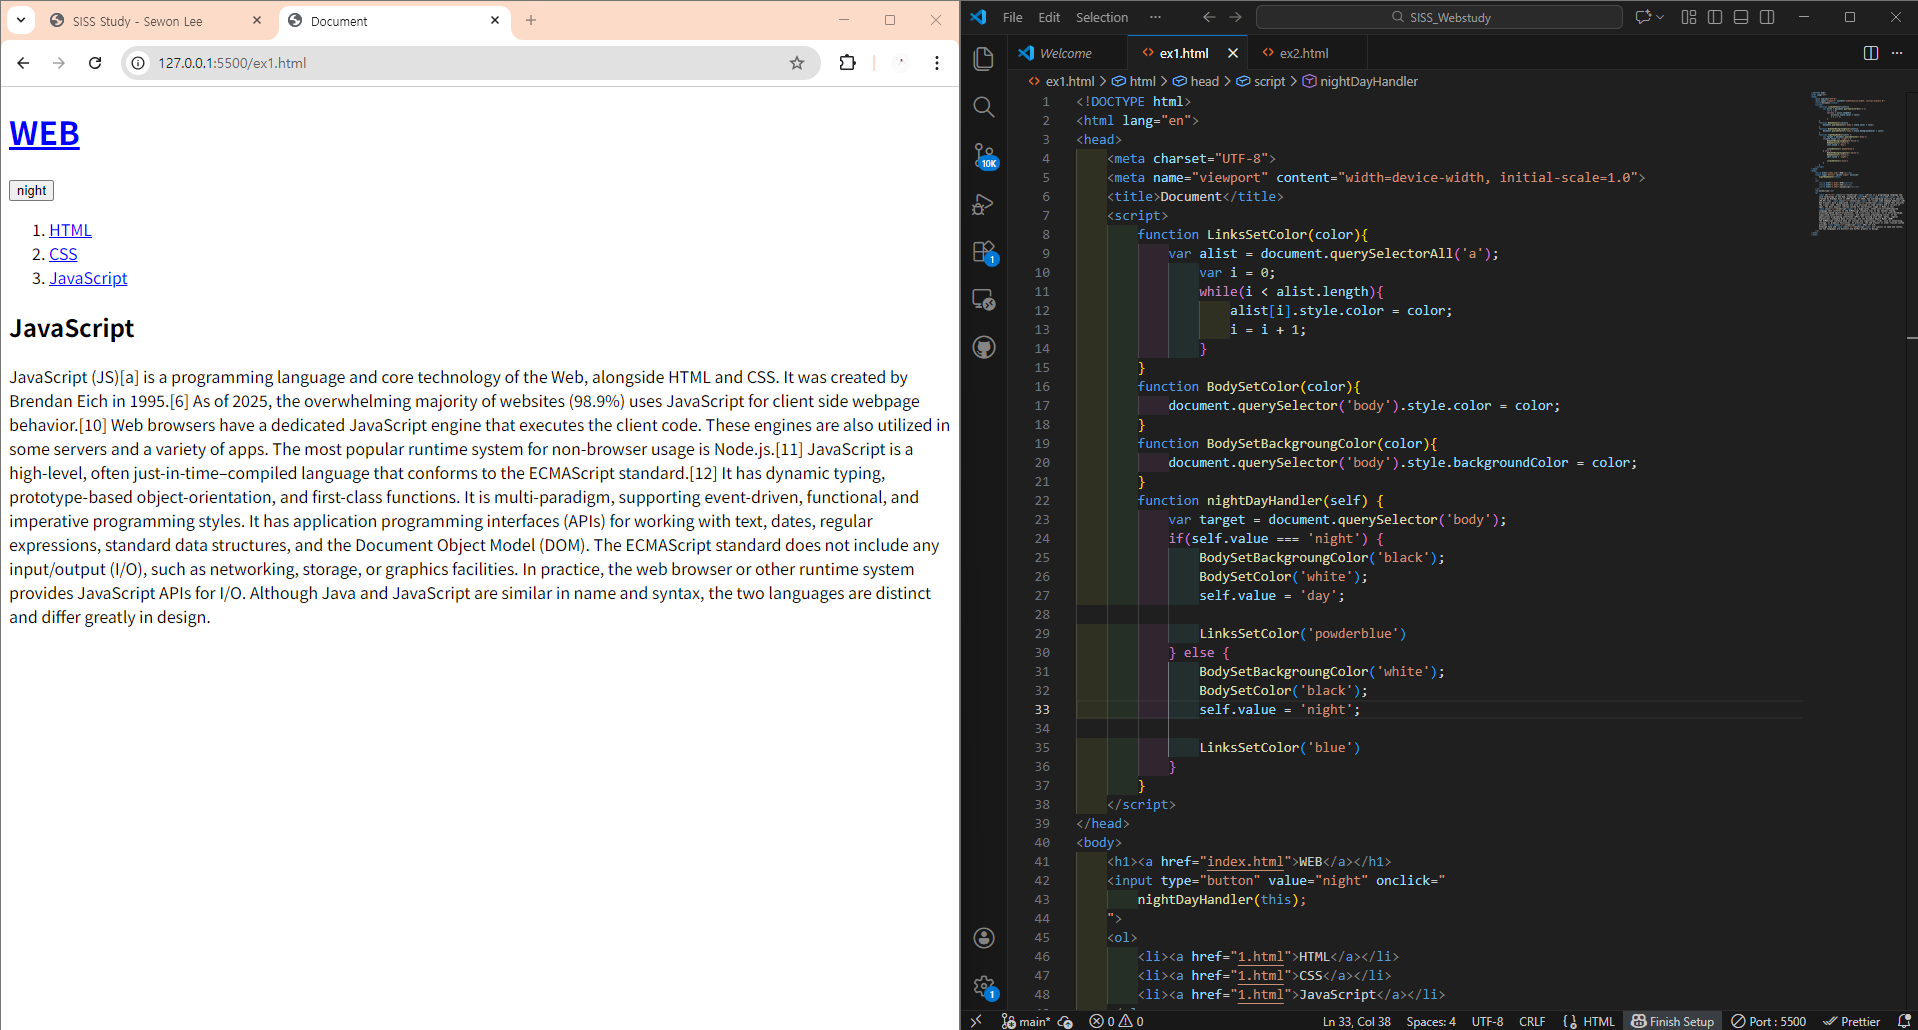Click the SISS_Webstudy command search box

pyautogui.click(x=1439, y=17)
